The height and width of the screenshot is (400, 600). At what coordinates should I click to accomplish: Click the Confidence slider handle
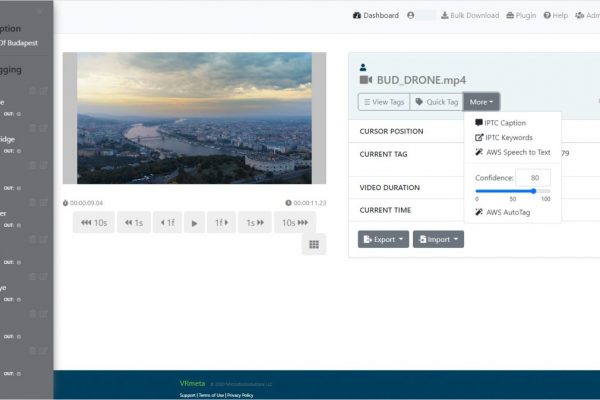coord(533,191)
